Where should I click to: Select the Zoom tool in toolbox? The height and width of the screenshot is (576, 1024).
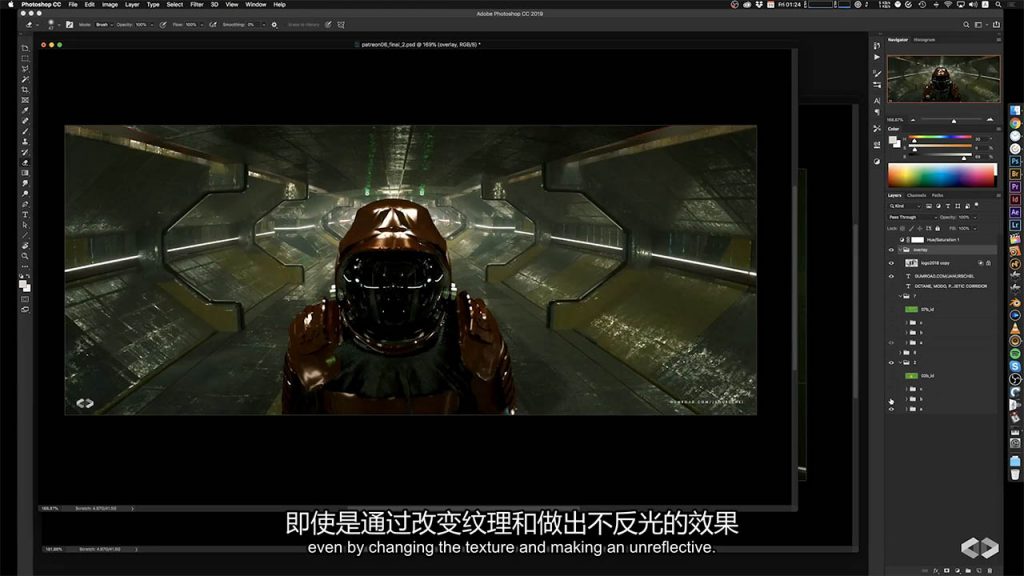25,256
